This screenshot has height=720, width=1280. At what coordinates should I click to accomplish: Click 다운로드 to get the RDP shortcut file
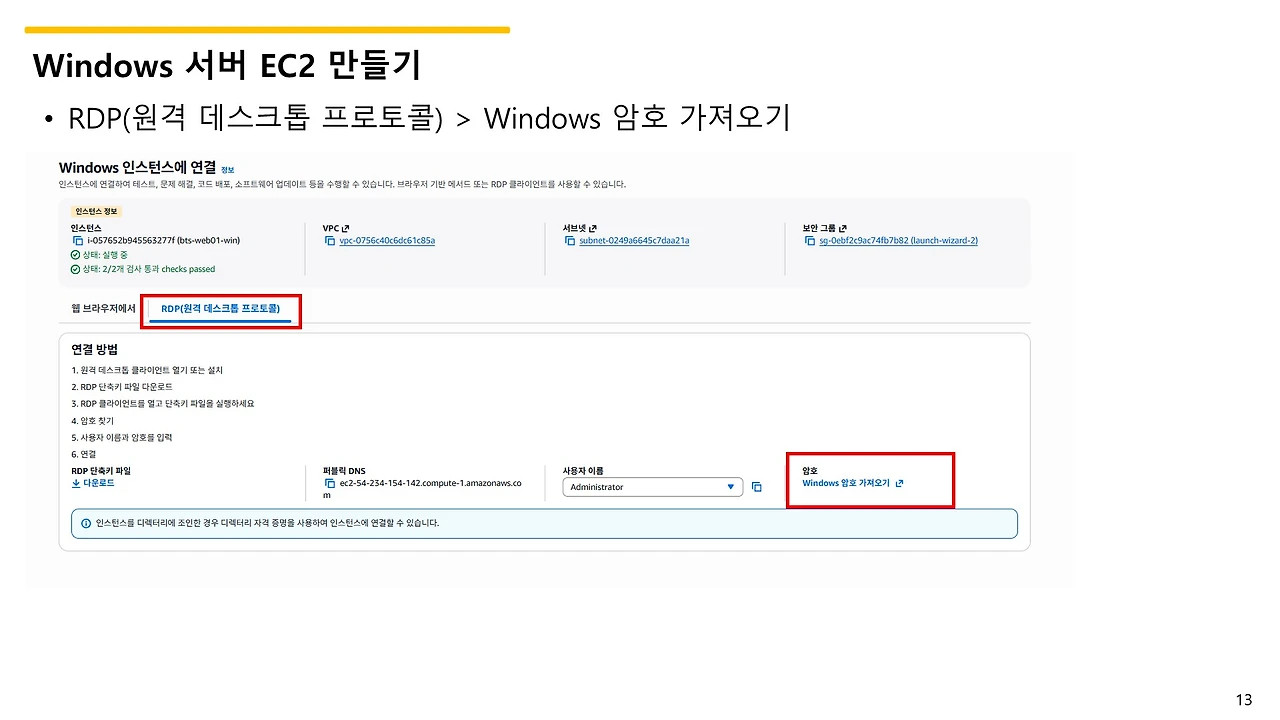coord(93,483)
